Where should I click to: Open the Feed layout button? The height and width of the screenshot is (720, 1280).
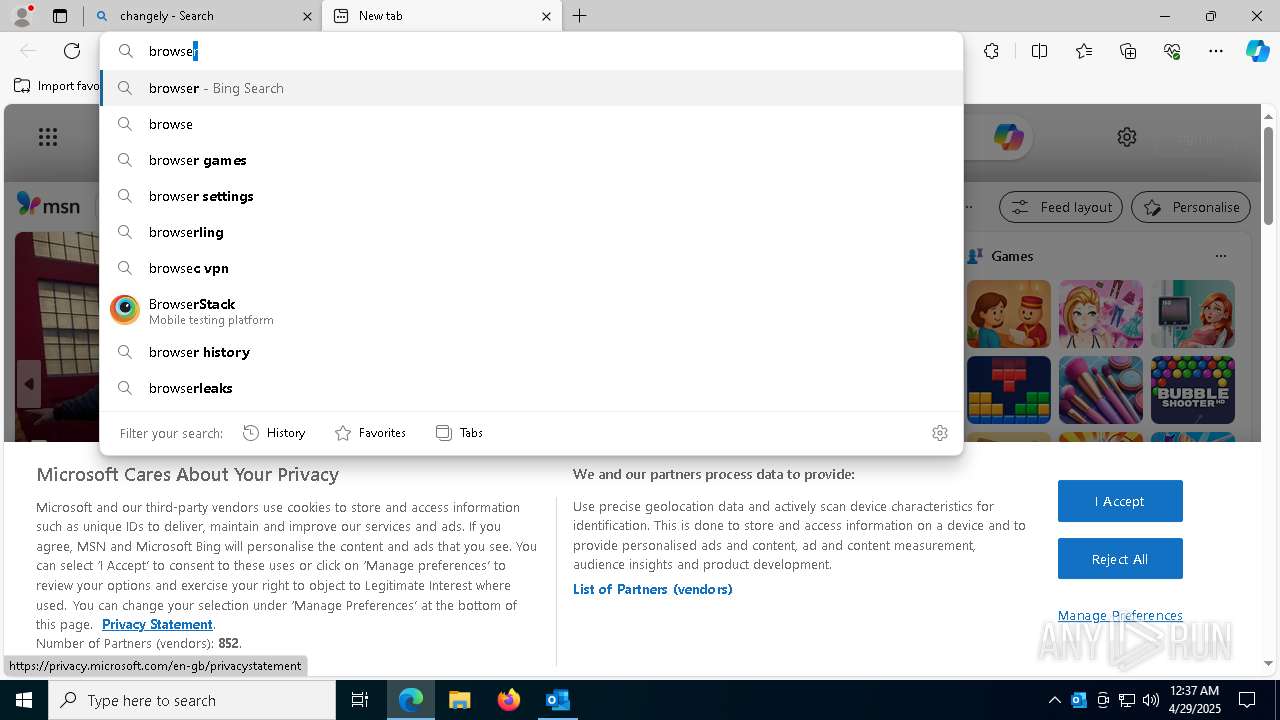click(1061, 207)
